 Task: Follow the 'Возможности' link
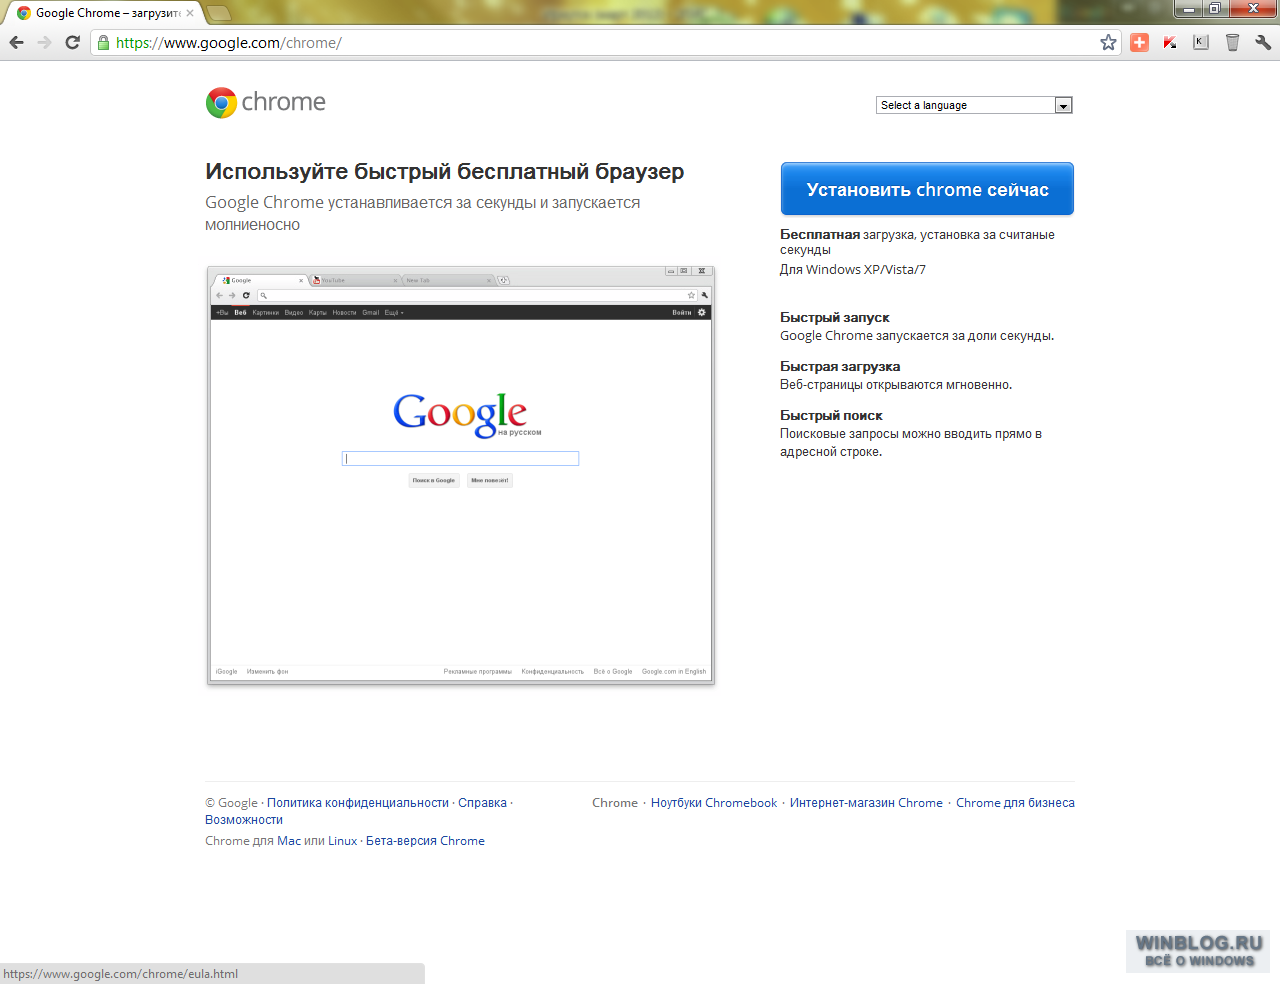(244, 820)
